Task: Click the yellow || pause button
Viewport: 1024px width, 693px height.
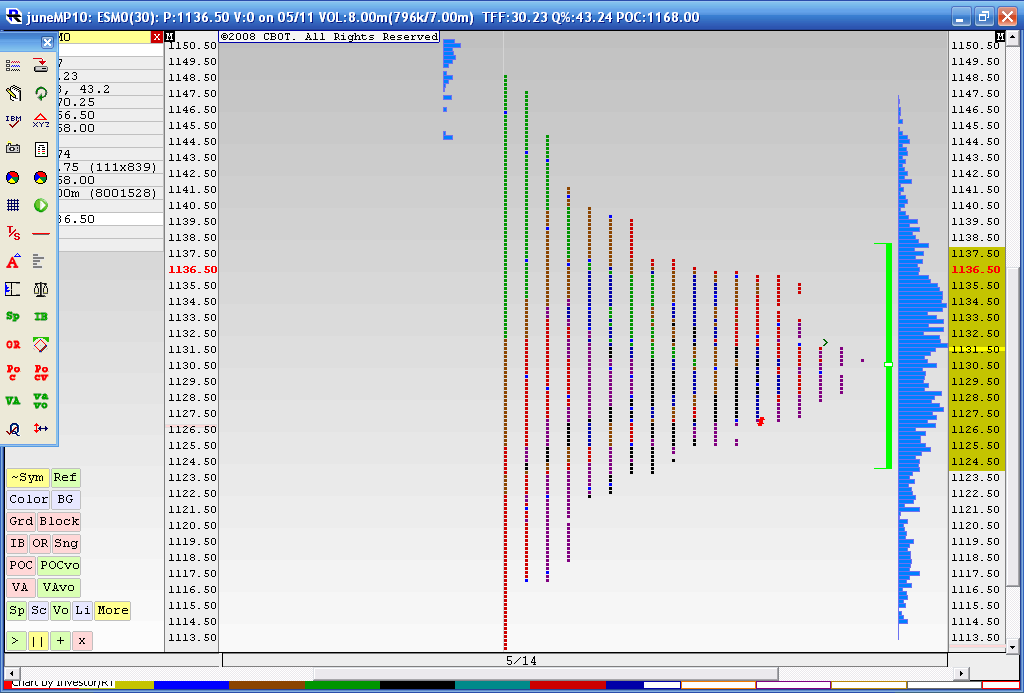Action: pos(39,641)
